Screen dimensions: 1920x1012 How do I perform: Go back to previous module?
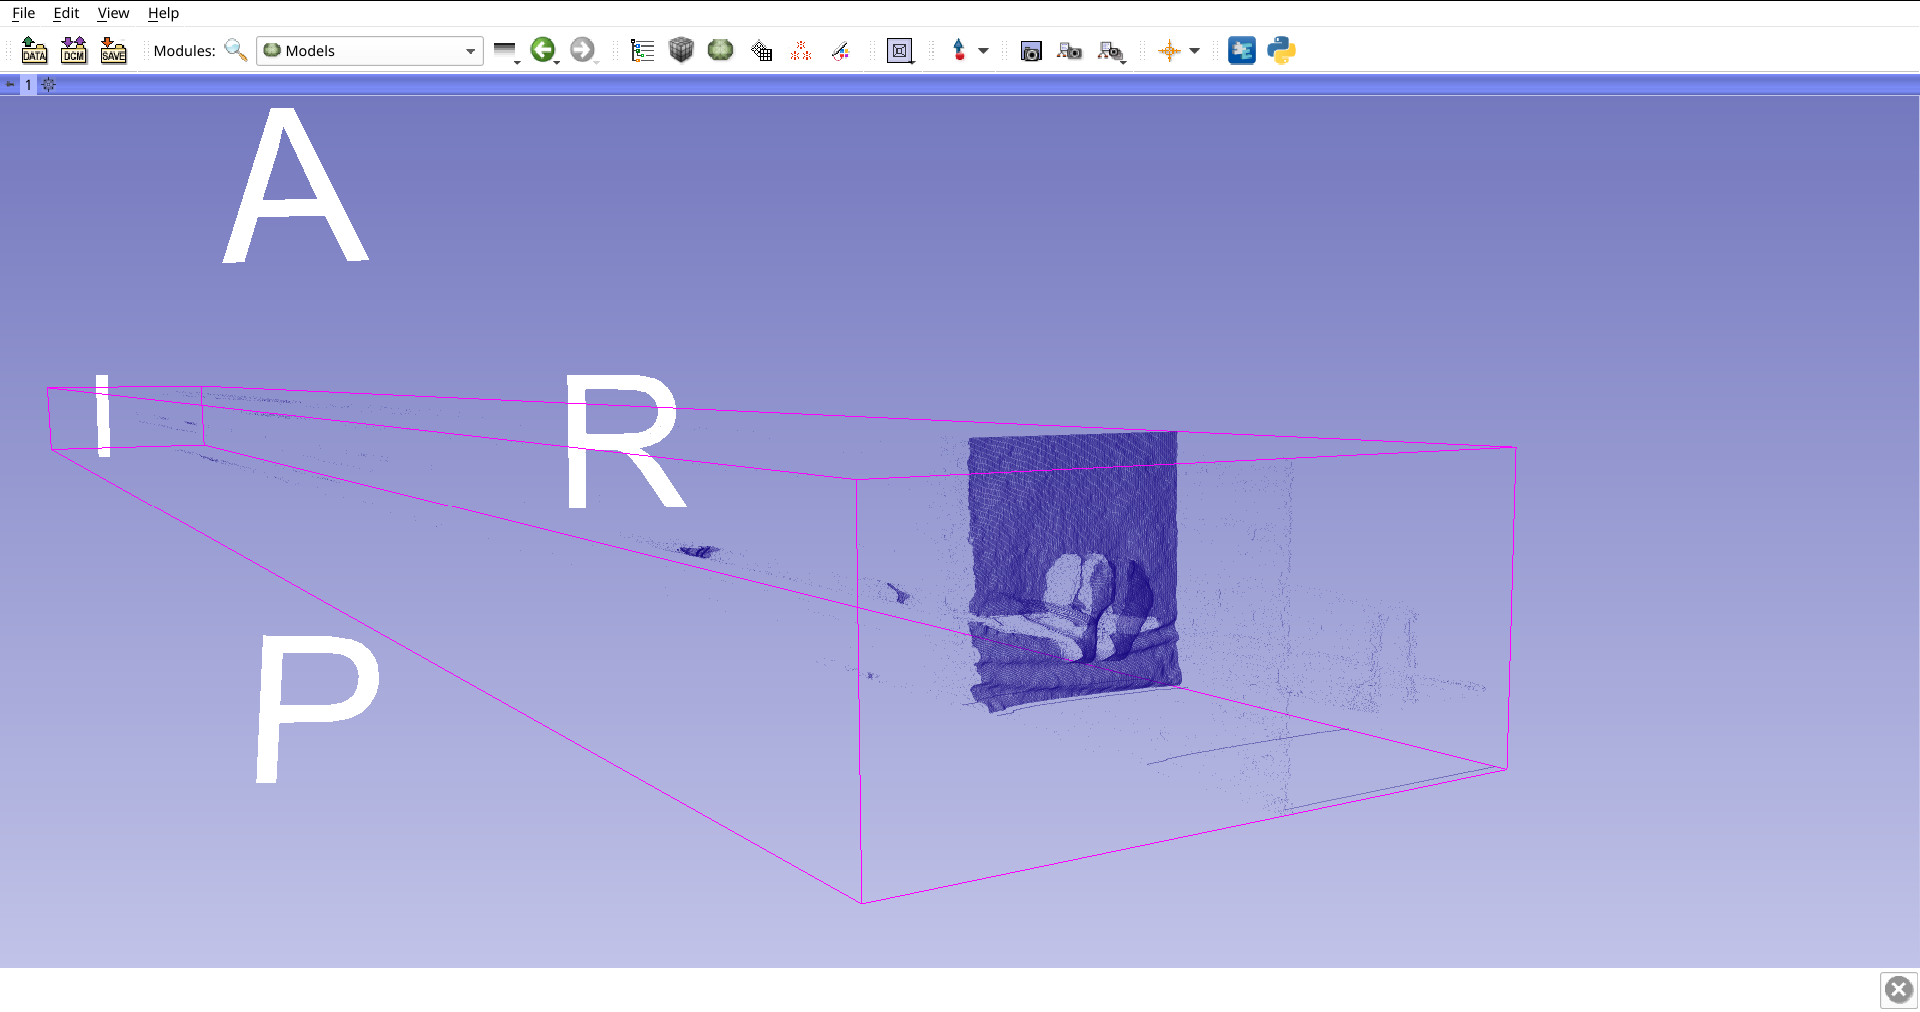[x=542, y=50]
